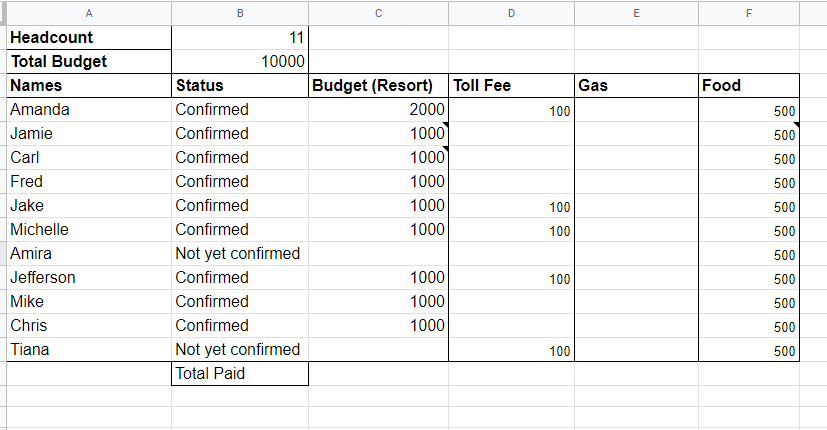Select the Carl name cell
The height and width of the screenshot is (430, 827).
89,158
